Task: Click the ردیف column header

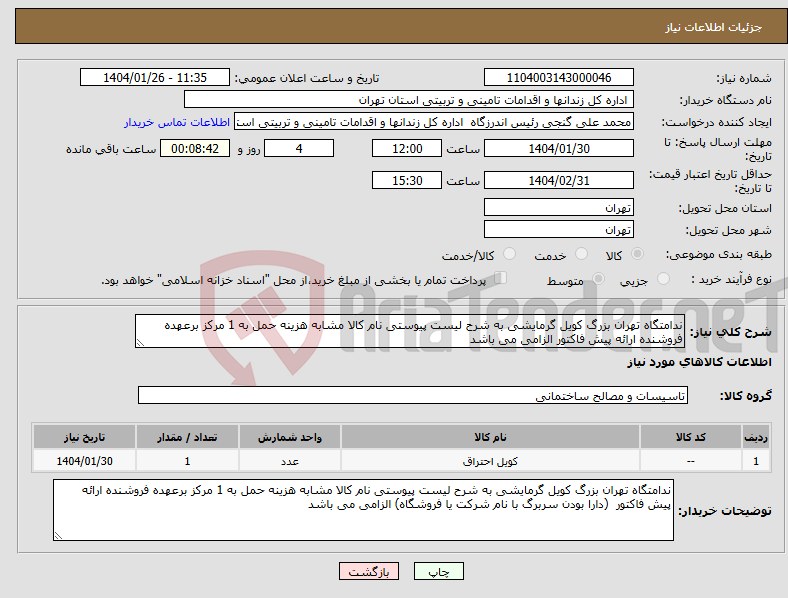Action: [756, 437]
